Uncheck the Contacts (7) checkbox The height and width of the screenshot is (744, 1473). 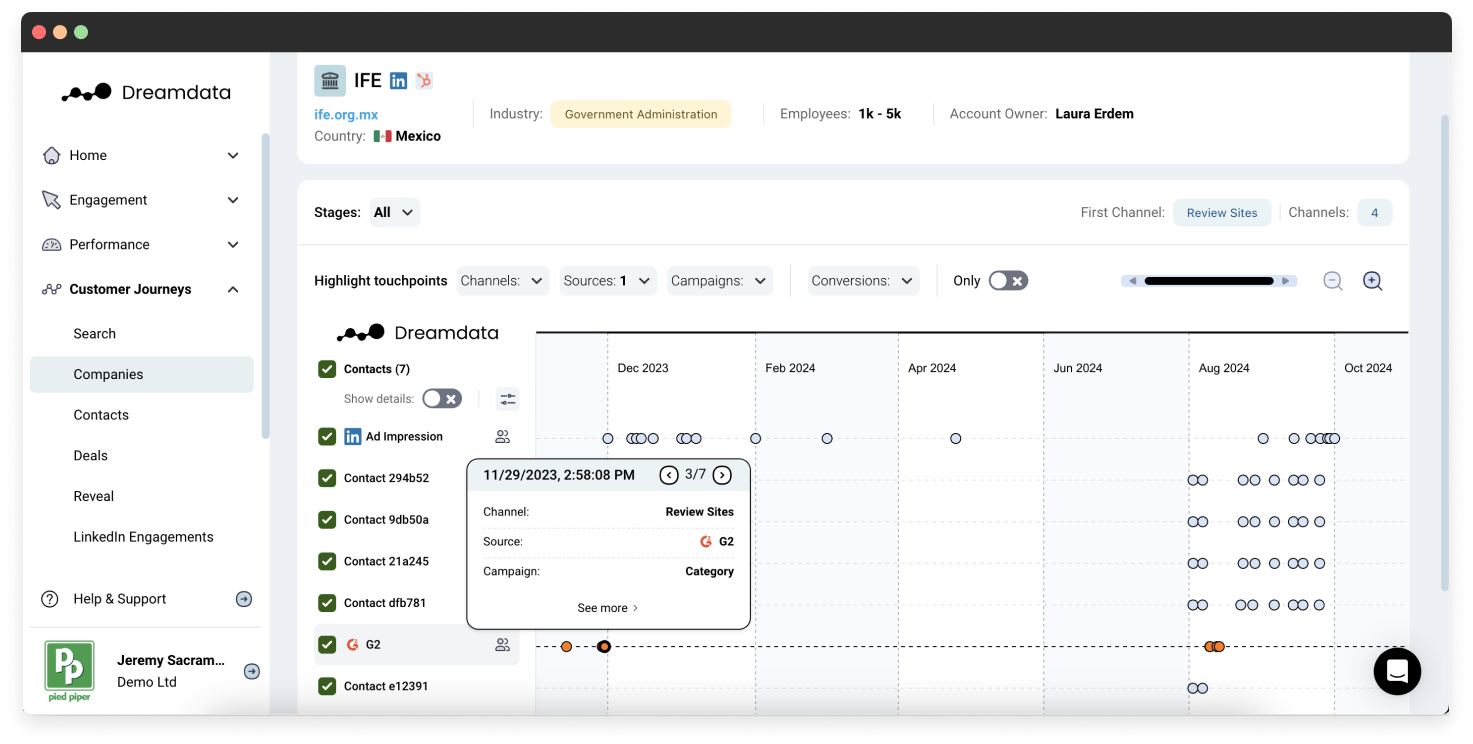[x=327, y=369]
